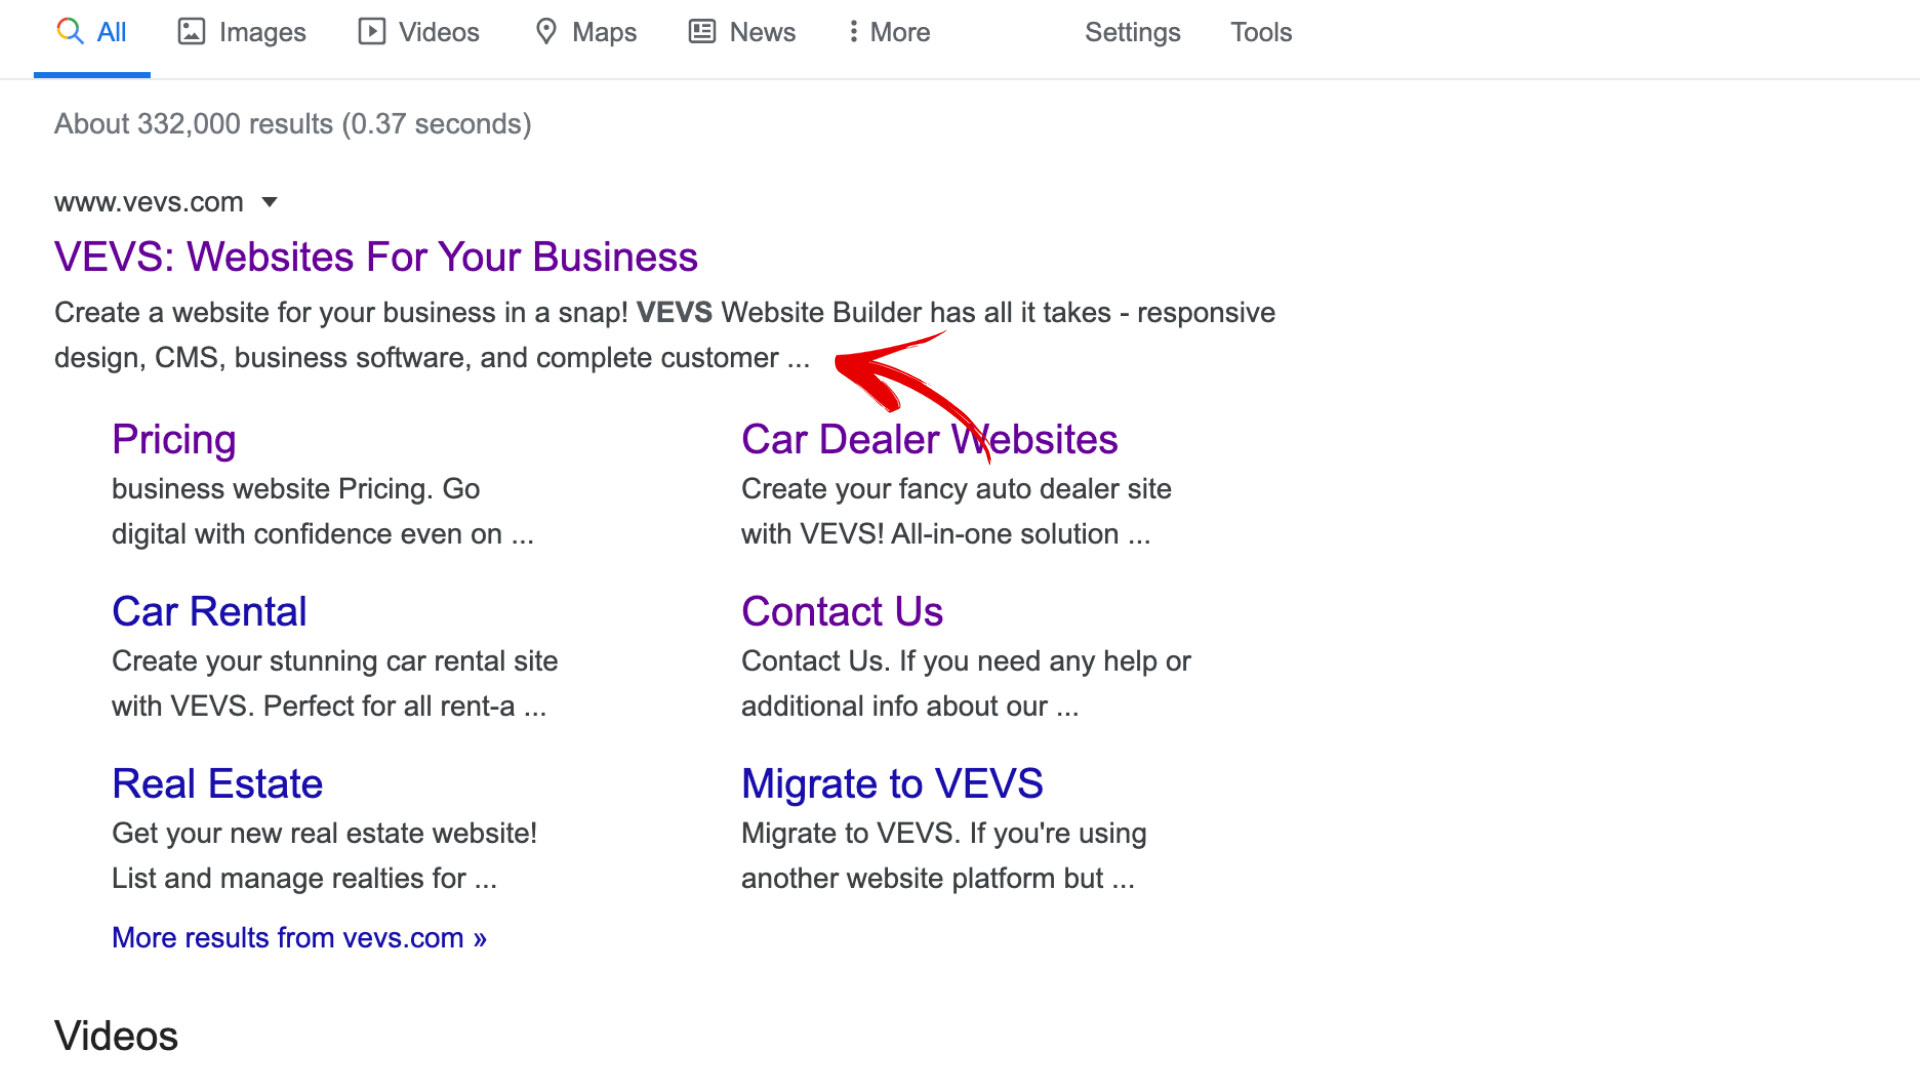The image size is (1920, 1080).
Task: Click the www.vevs.com URL text
Action: [x=149, y=202]
